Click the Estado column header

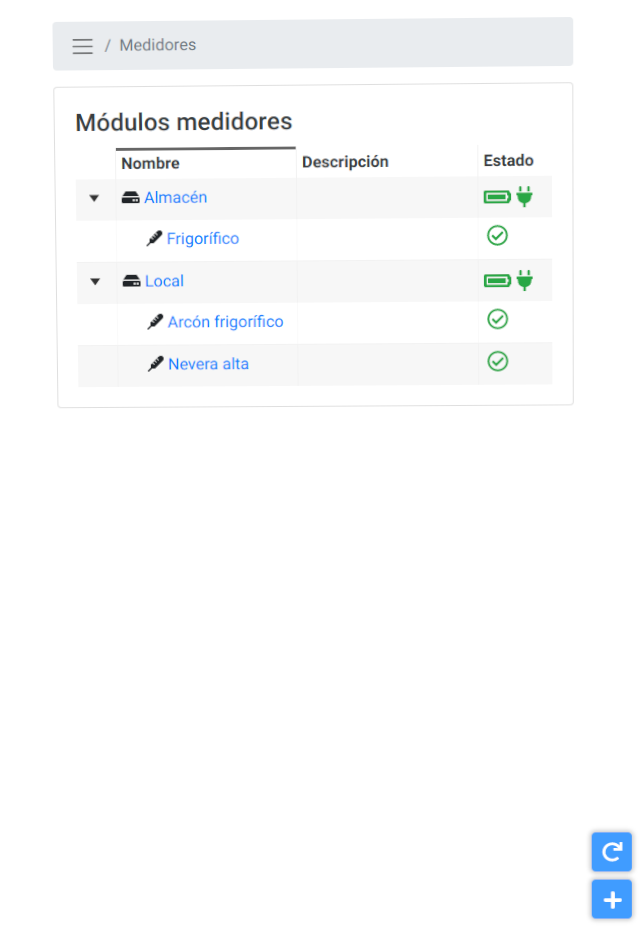tap(508, 161)
